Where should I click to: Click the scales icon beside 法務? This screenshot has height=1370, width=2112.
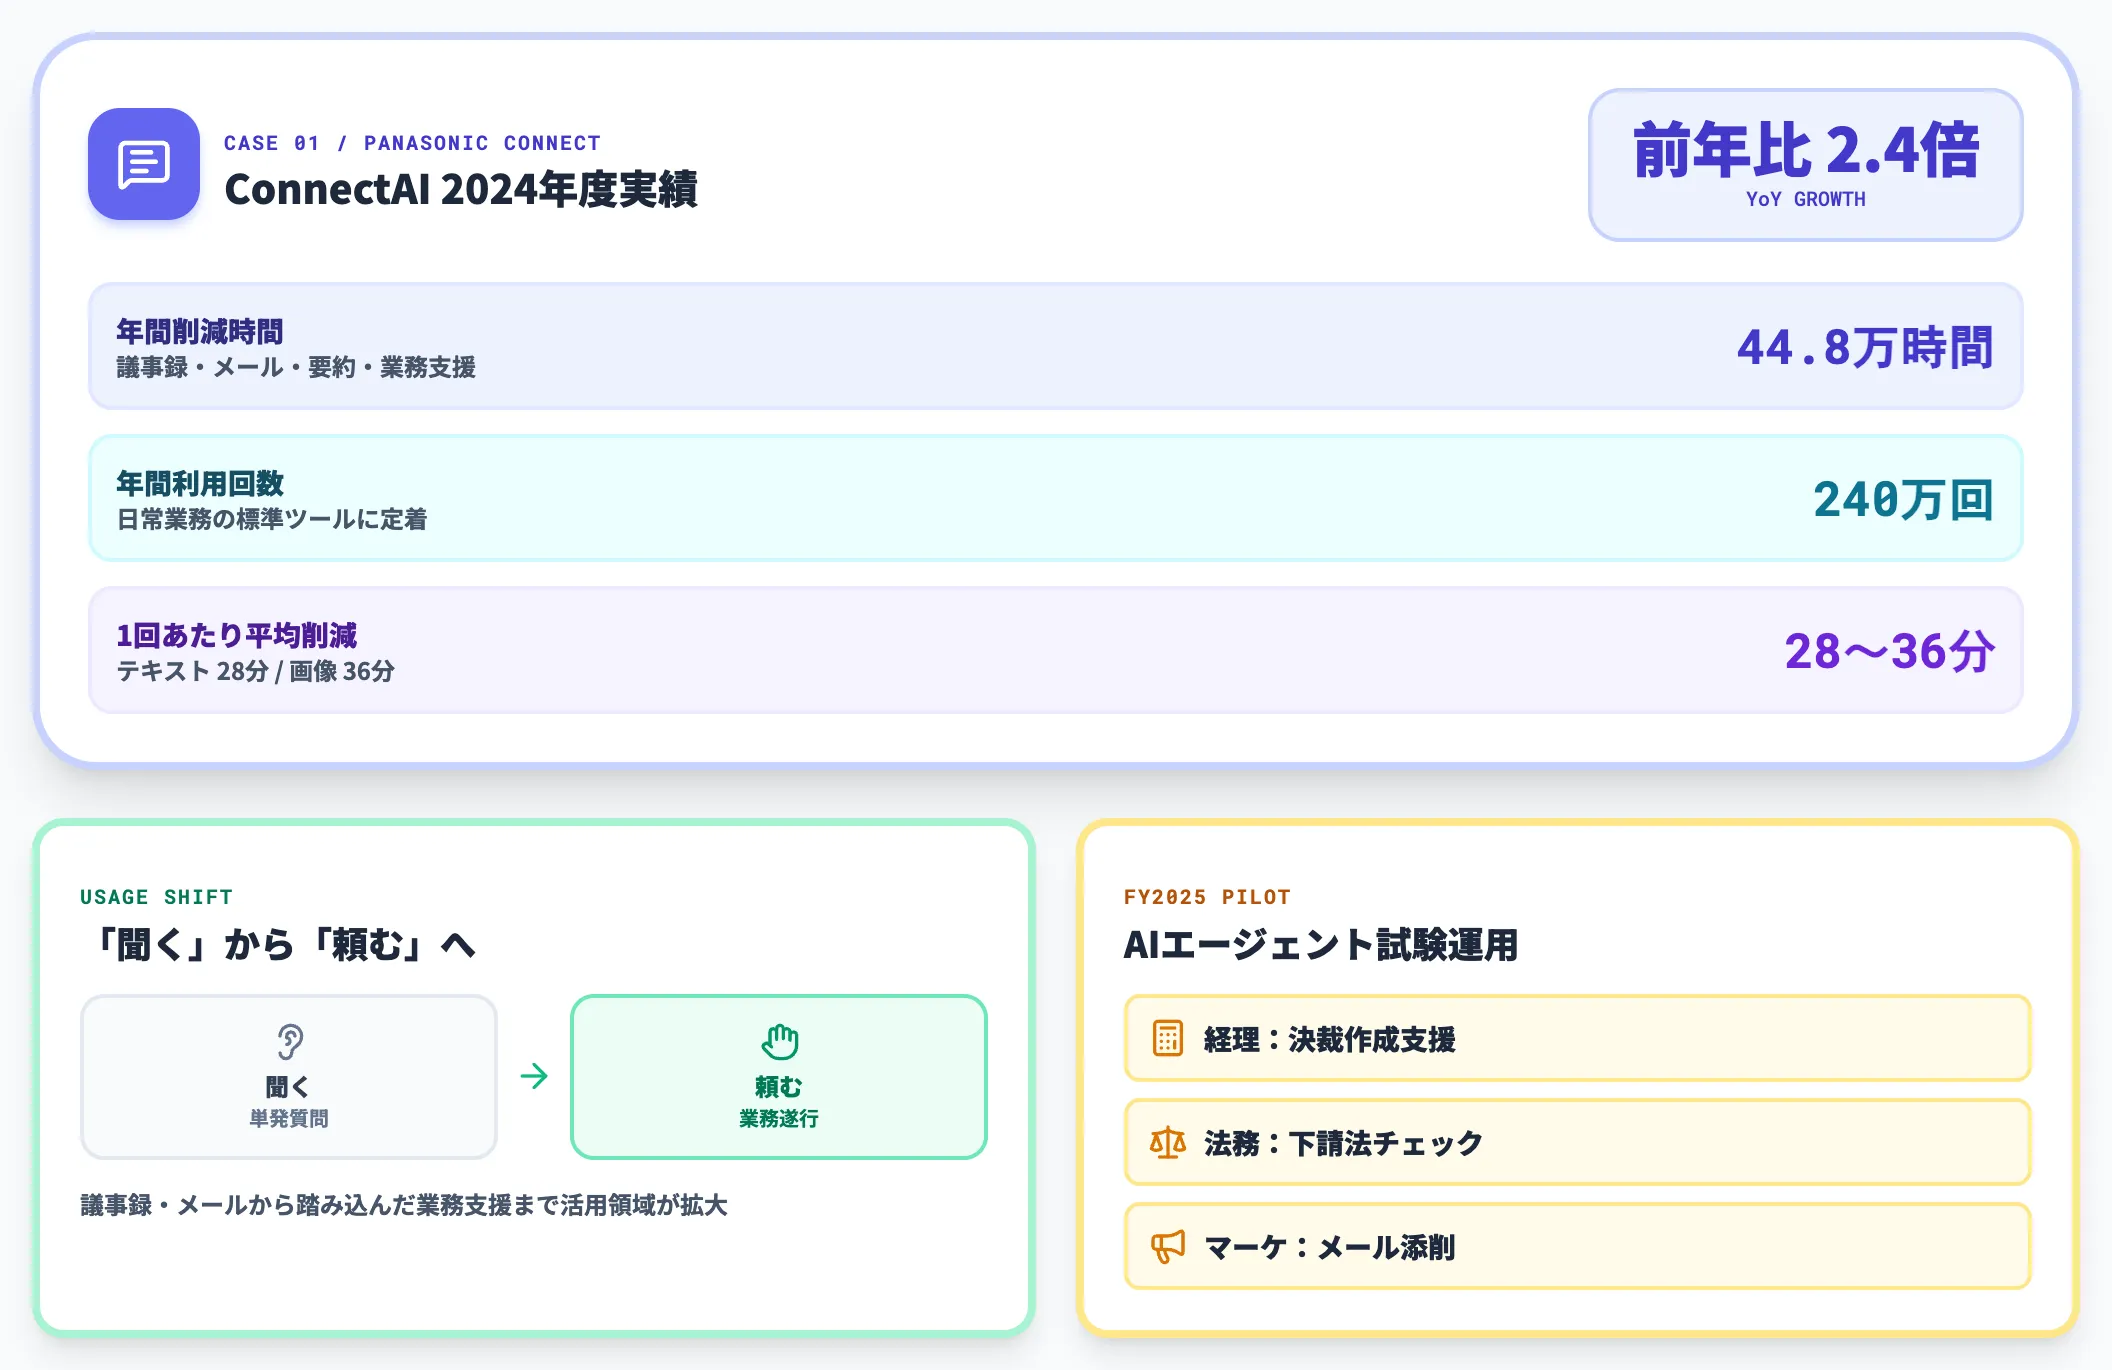(x=1167, y=1142)
